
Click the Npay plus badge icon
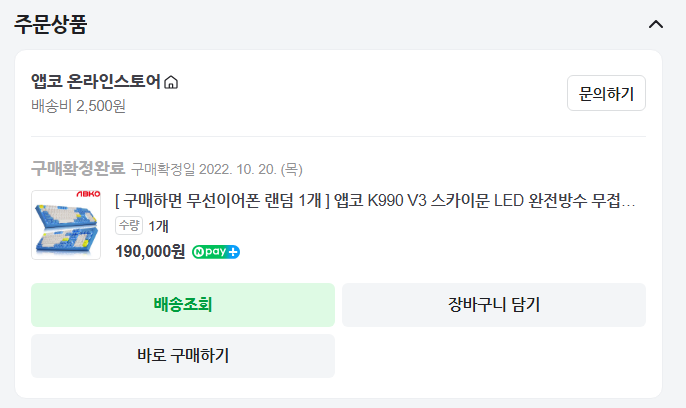(215, 251)
